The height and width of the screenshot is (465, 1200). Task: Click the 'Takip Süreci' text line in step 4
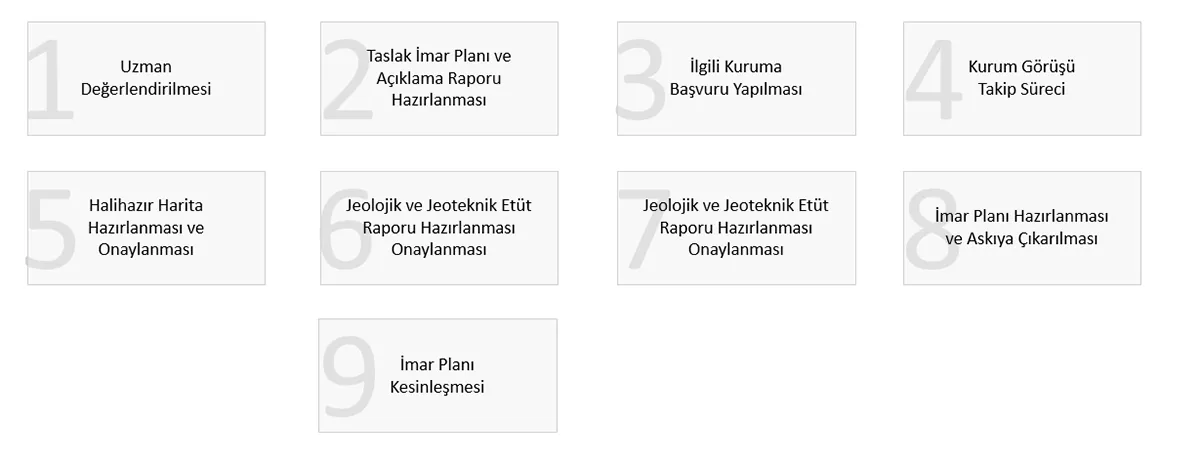coord(1021,89)
